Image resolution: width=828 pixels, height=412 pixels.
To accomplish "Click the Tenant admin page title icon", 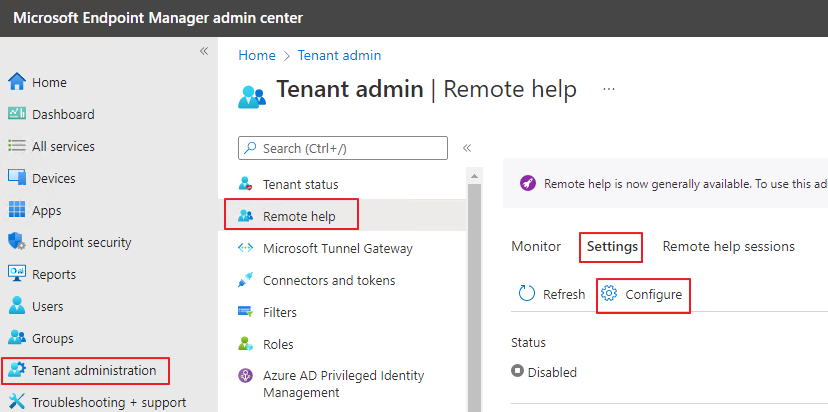I will point(252,97).
